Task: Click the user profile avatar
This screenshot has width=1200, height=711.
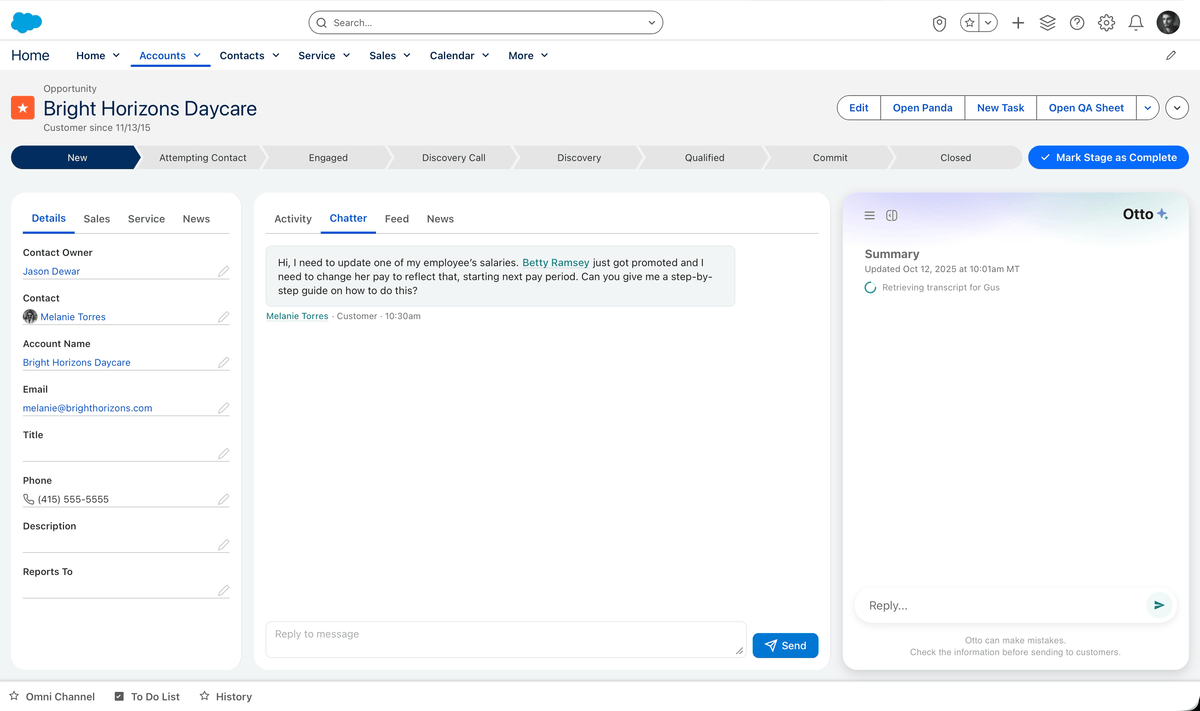Action: tap(1168, 22)
